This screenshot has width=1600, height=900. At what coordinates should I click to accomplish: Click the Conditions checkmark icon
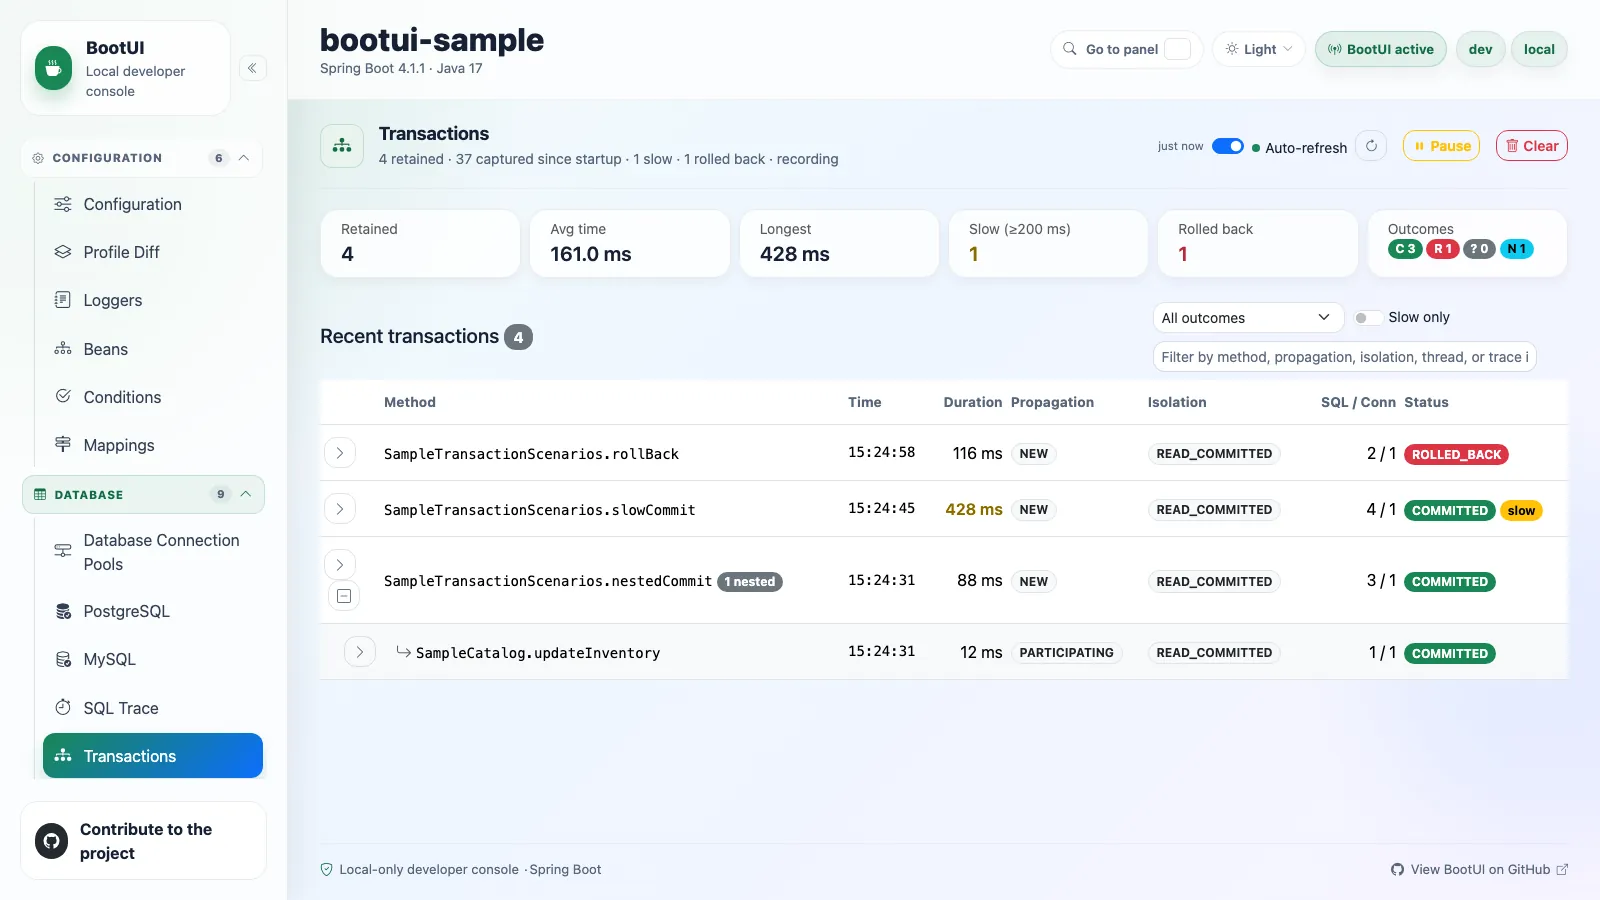pyautogui.click(x=63, y=397)
